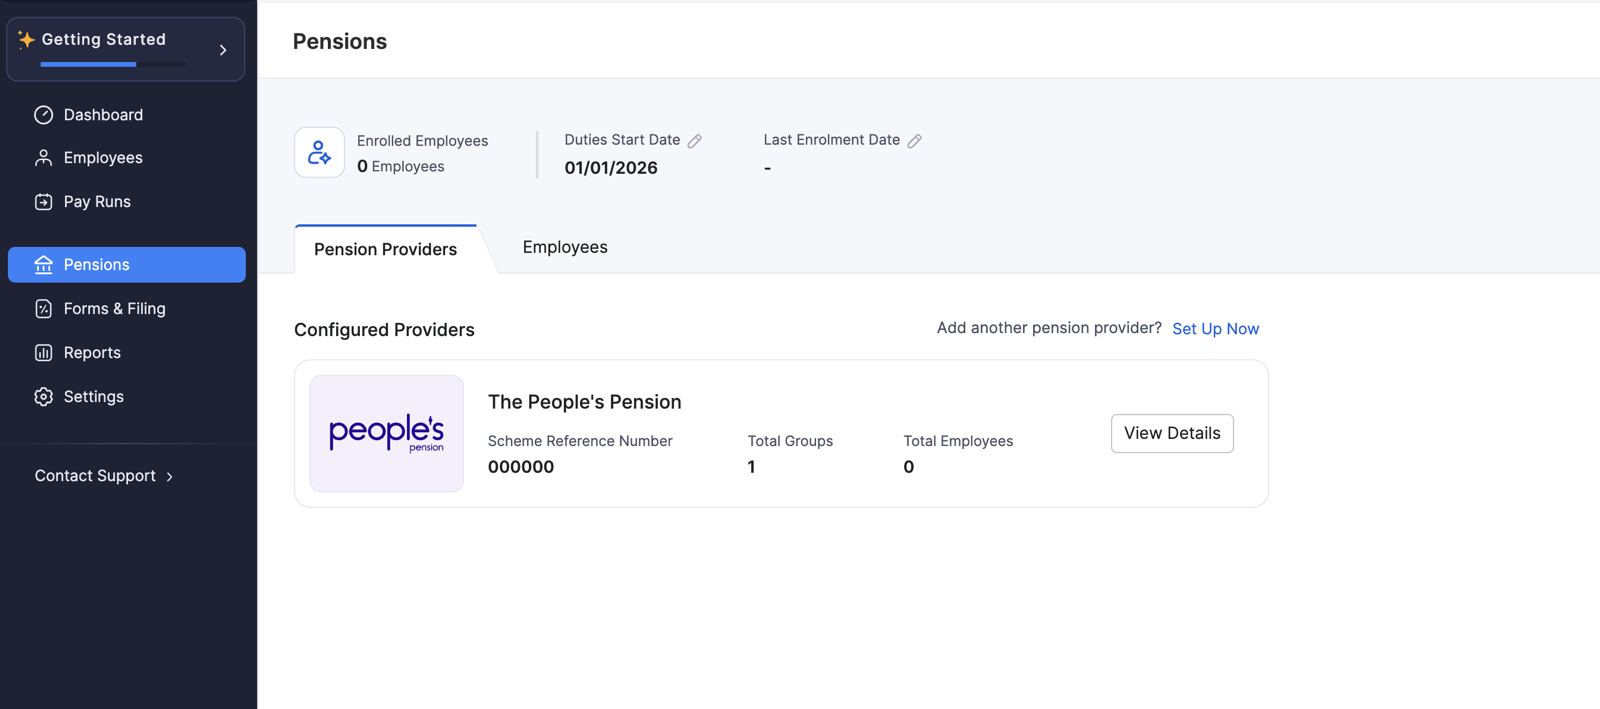1600x709 pixels.
Task: Click the Configured Providers heading
Action: point(384,330)
